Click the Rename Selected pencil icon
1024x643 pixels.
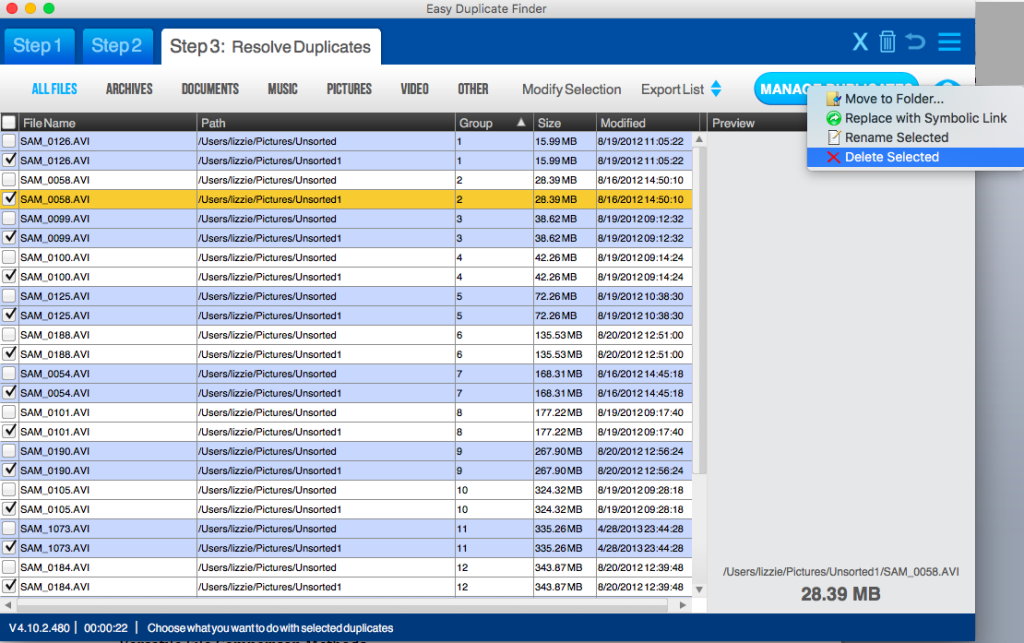coord(833,138)
